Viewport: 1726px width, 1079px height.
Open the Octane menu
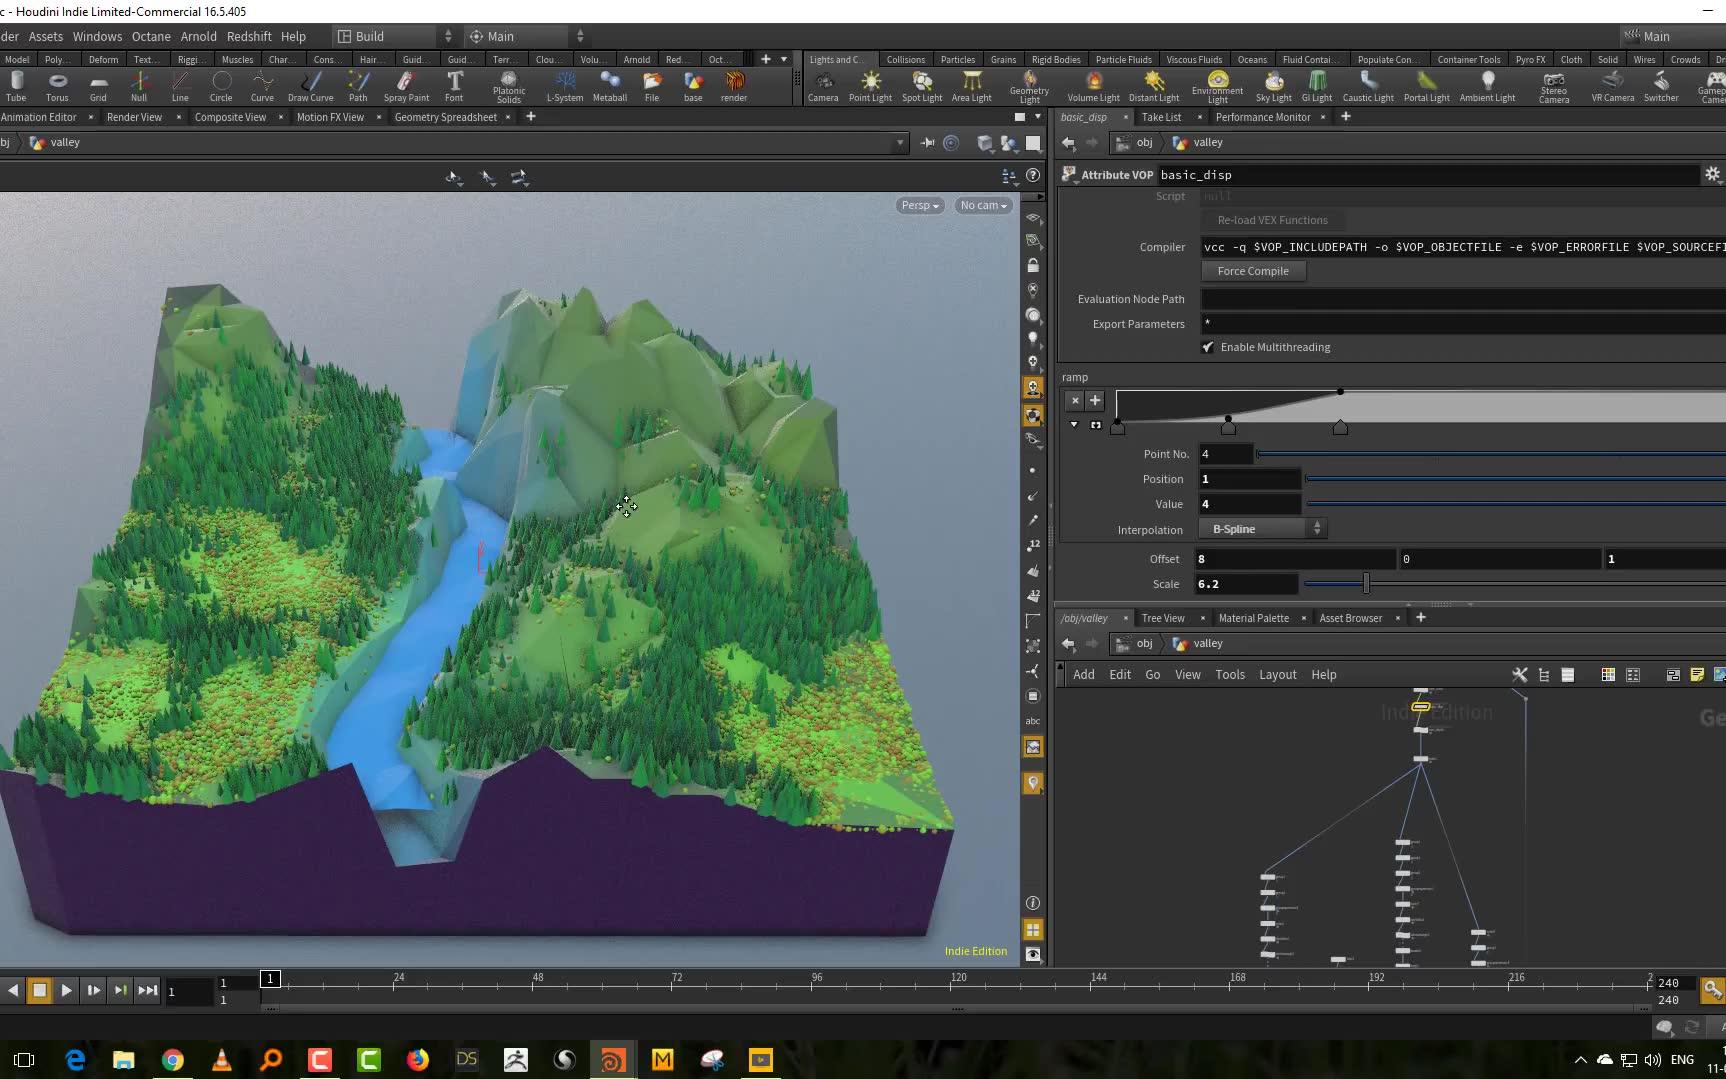point(151,36)
